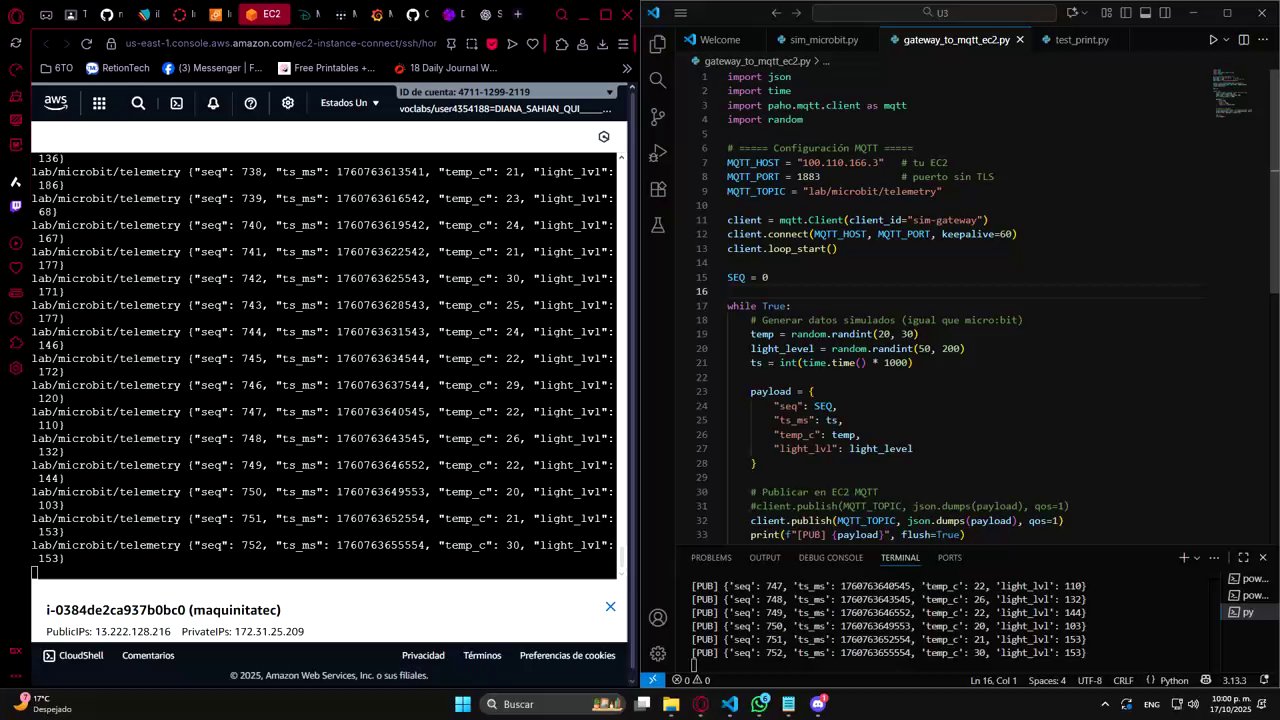1280x720 pixels.
Task: Click the browser address bar URL
Action: [281, 44]
